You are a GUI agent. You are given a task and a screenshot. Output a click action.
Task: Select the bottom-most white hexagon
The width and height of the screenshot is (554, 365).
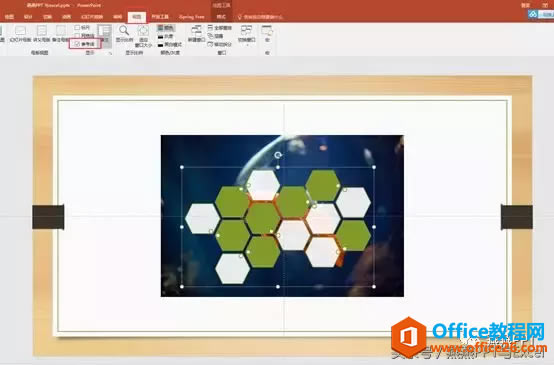[x=232, y=268]
